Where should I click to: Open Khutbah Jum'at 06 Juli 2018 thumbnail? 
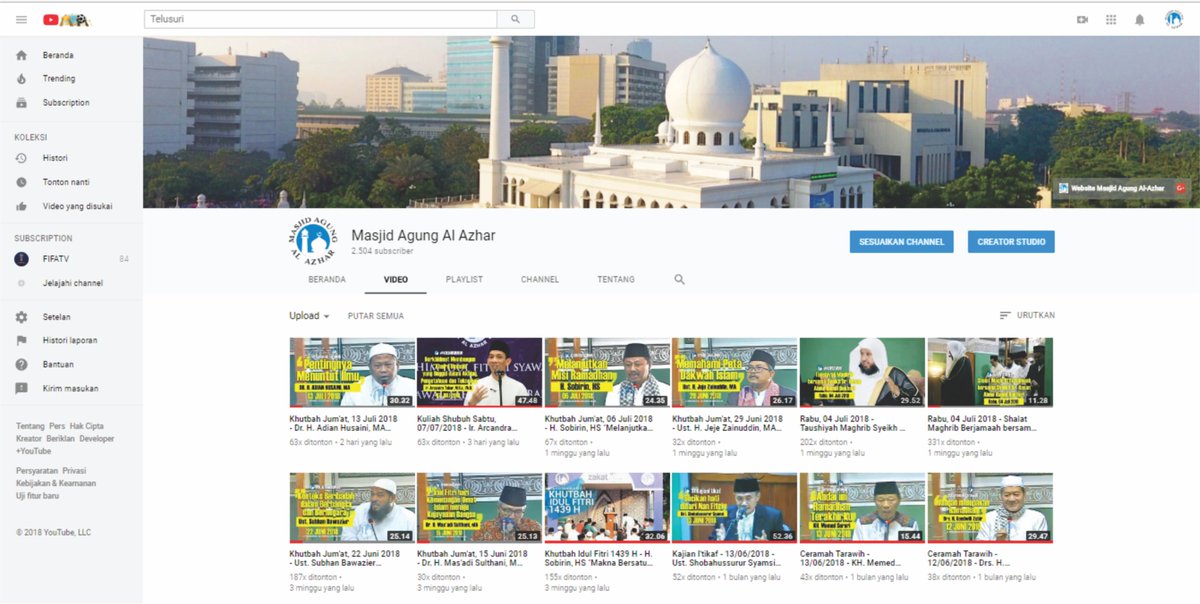(x=607, y=372)
